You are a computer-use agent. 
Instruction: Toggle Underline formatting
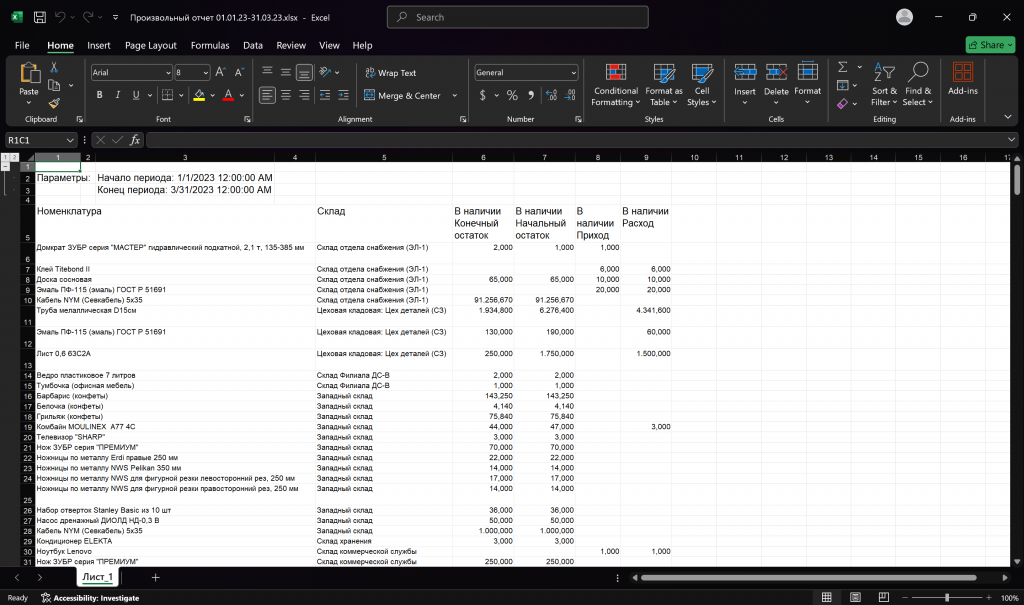tap(136, 95)
